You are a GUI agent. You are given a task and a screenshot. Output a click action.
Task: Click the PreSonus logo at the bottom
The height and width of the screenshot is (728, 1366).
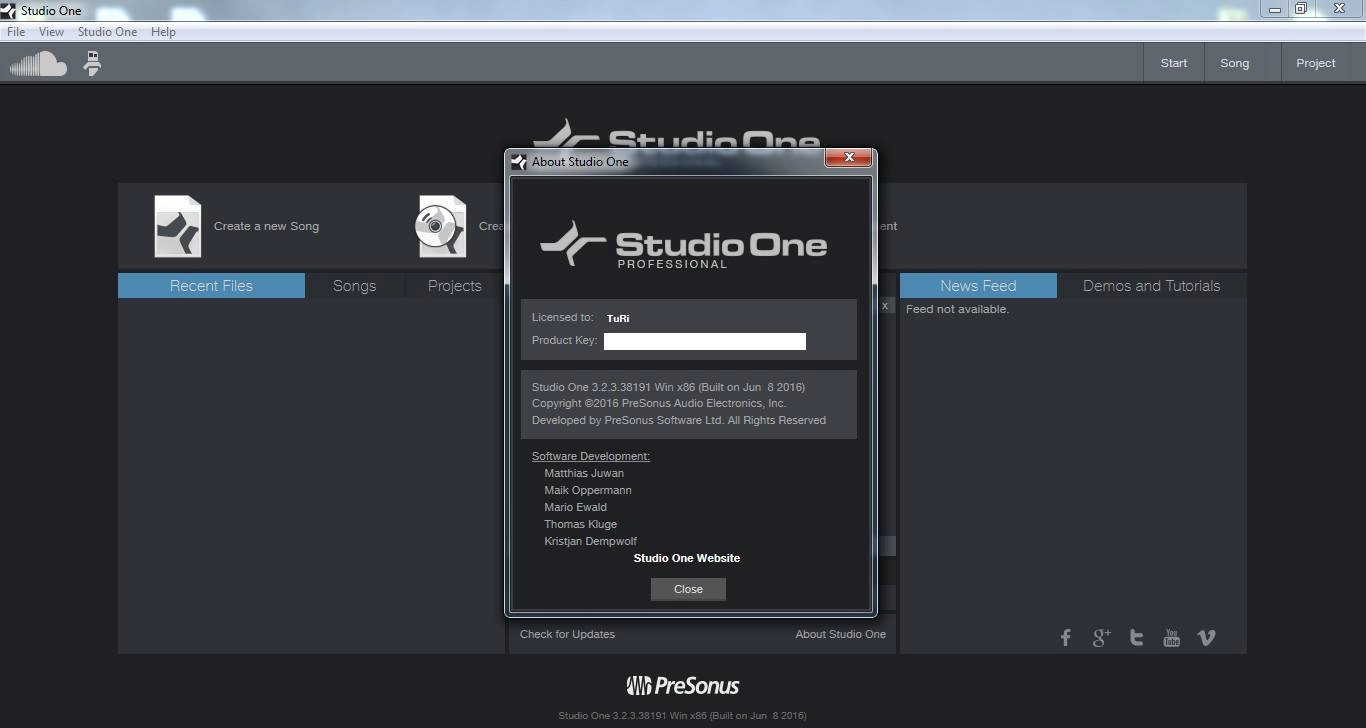(683, 686)
